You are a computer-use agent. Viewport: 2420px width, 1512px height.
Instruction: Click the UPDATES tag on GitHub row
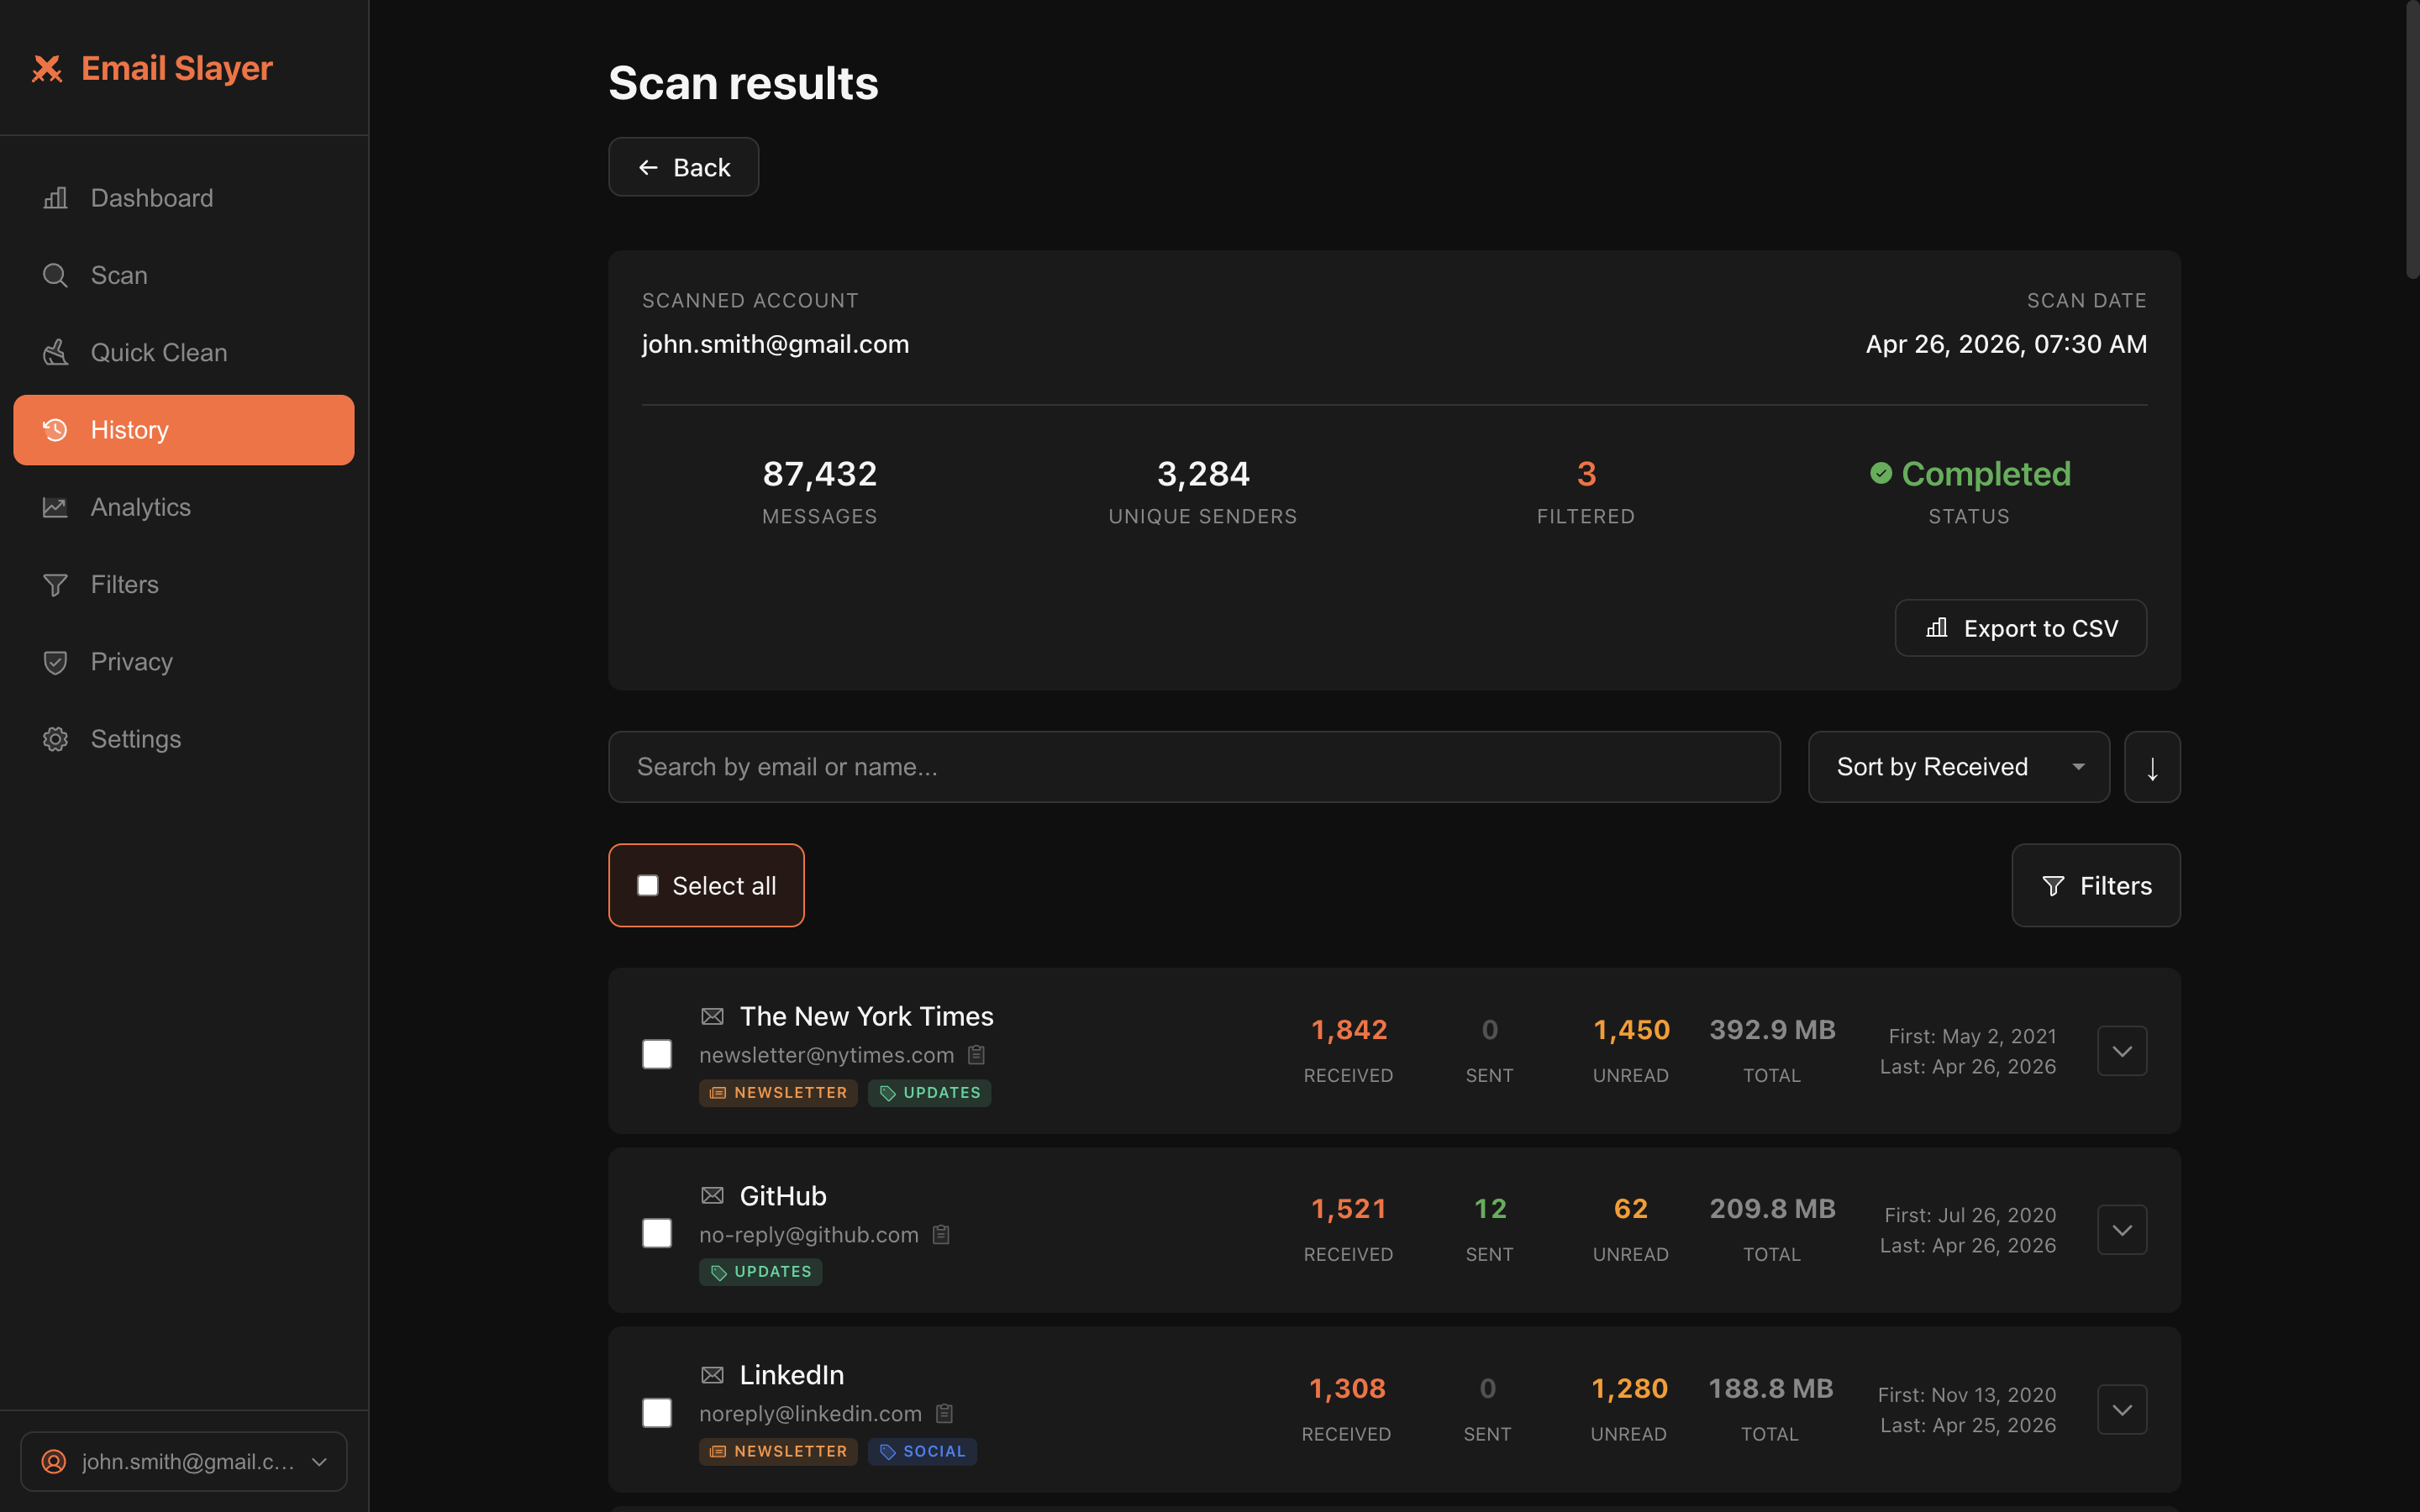point(760,1272)
